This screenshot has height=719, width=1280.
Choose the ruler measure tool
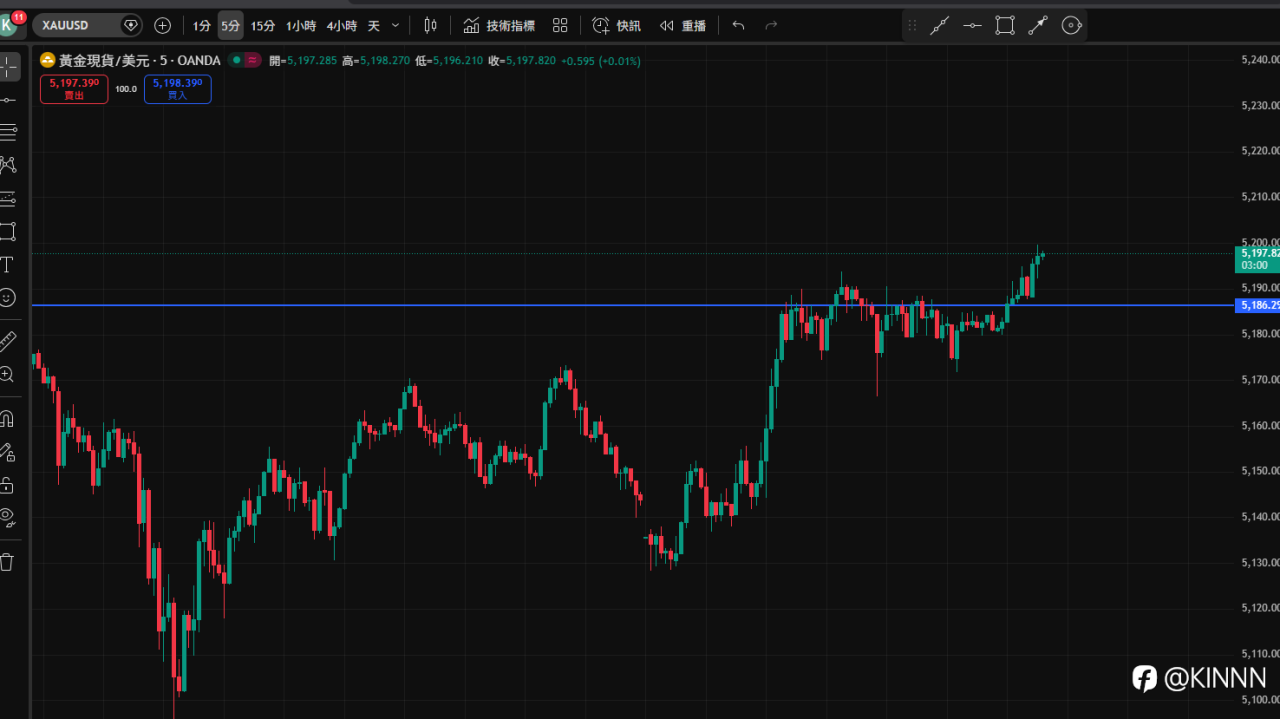pyautogui.click(x=7, y=341)
